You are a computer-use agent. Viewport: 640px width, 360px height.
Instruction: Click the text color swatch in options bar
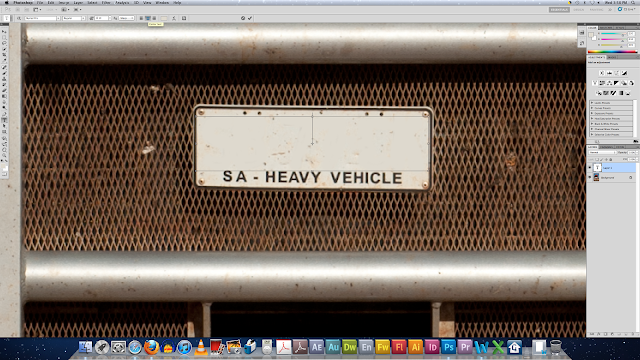(x=164, y=18)
